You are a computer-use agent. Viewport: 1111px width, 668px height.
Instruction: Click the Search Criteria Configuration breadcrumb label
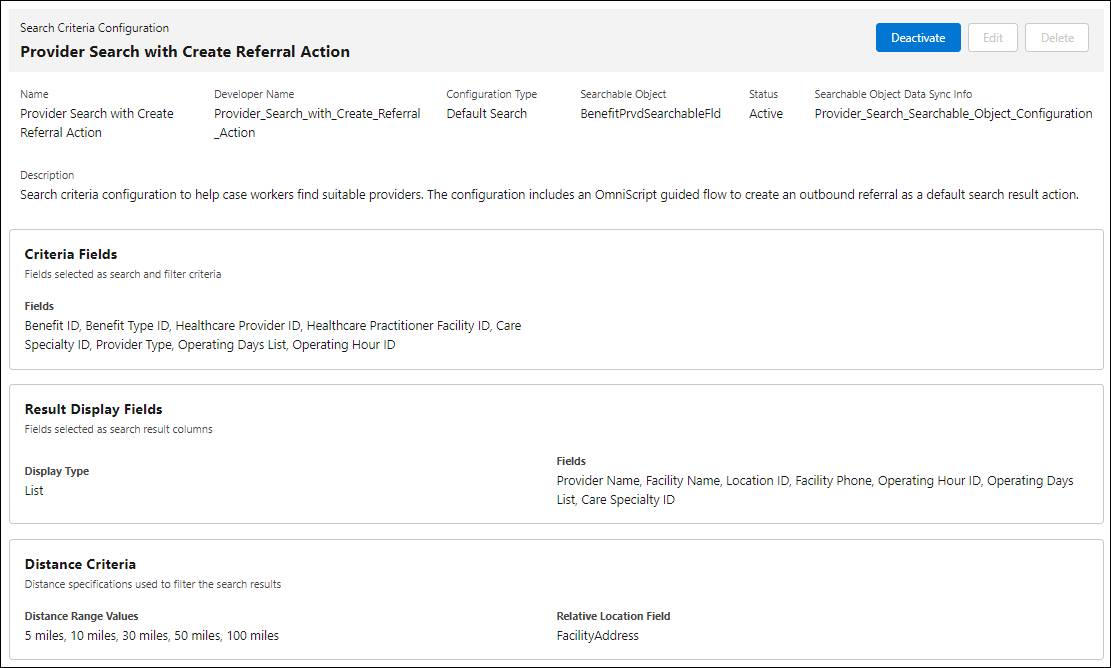click(94, 28)
